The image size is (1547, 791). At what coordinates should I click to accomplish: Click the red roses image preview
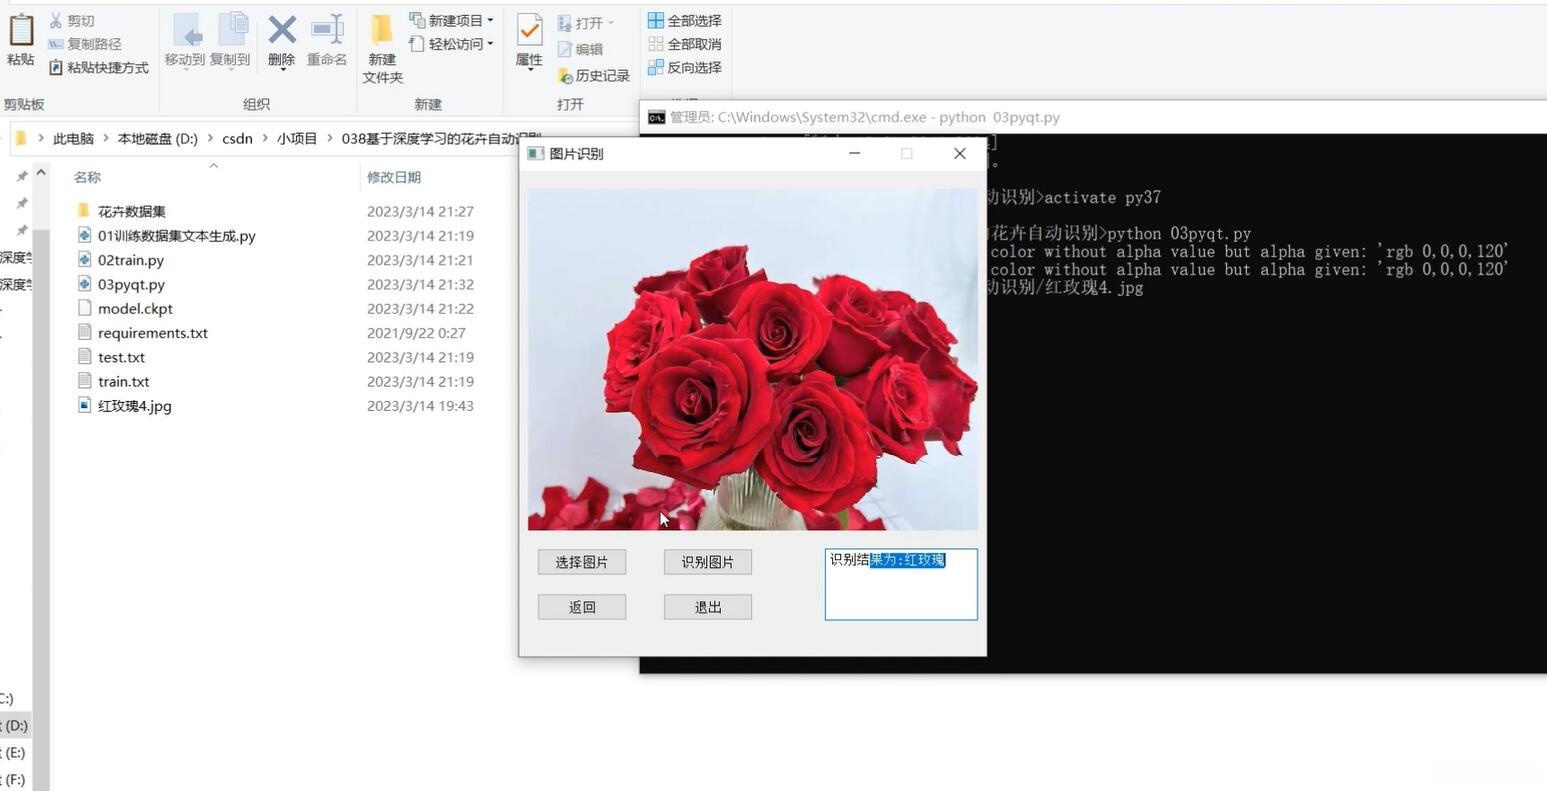[753, 359]
